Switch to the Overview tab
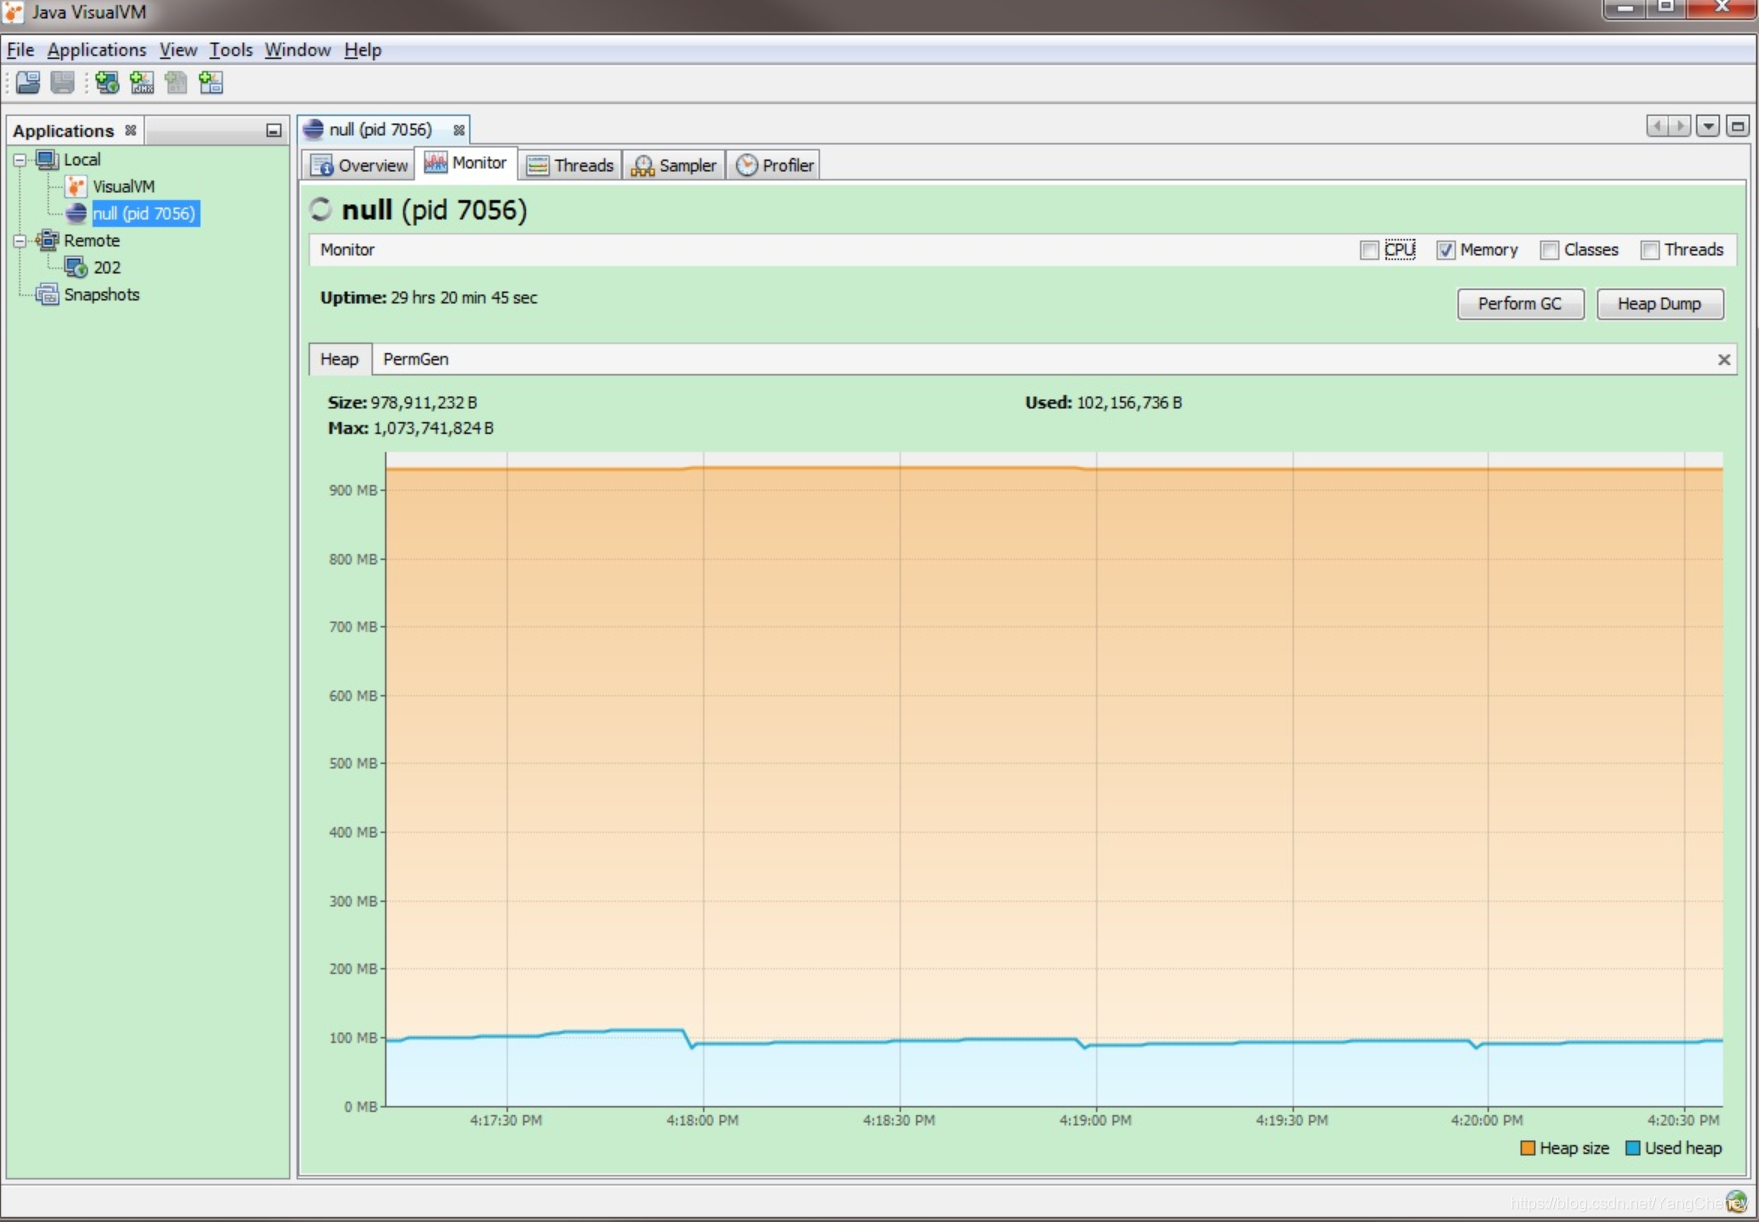 coord(359,166)
